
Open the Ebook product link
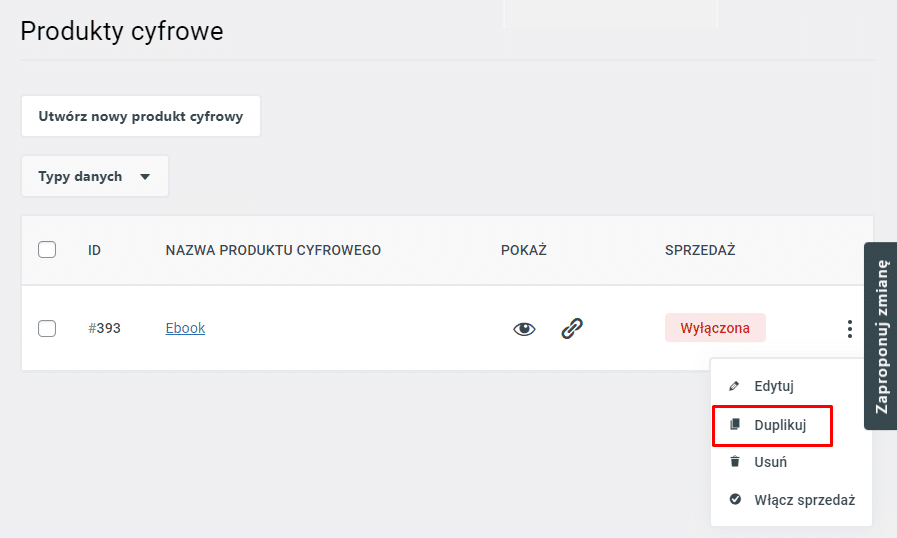[185, 328]
